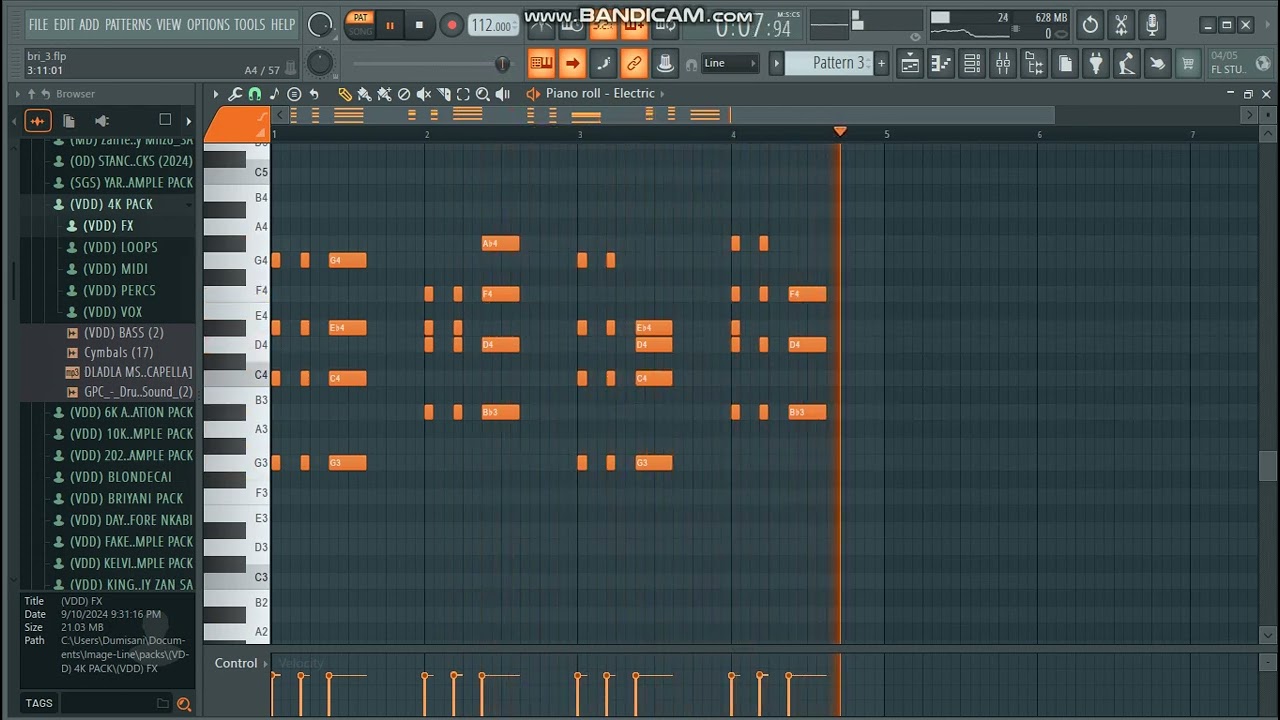
Task: Click the browser search magnifier icon
Action: [x=184, y=704]
